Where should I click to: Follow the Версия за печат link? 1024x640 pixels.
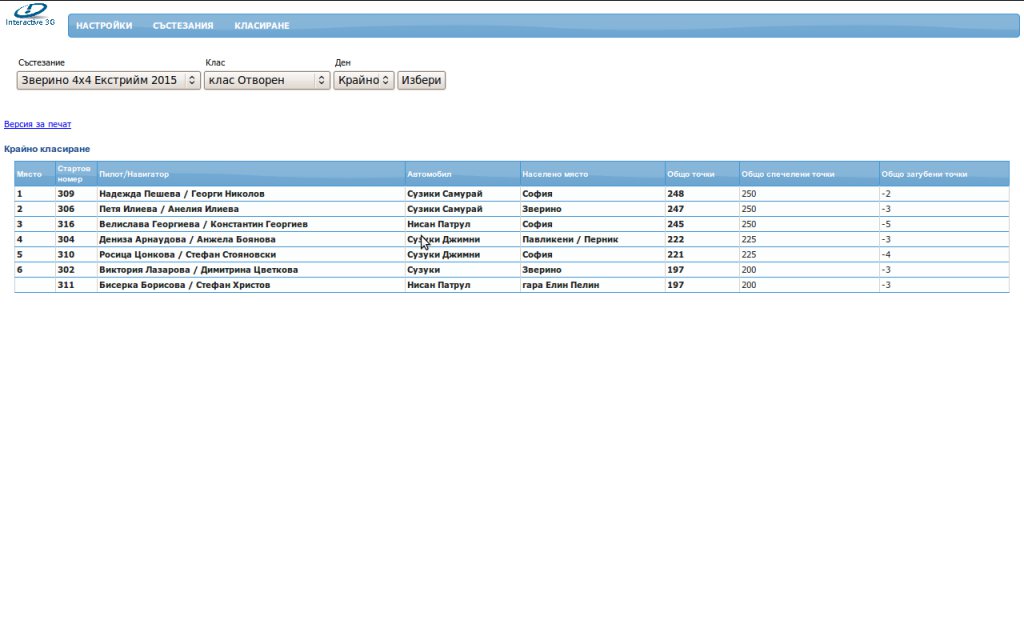pos(38,125)
